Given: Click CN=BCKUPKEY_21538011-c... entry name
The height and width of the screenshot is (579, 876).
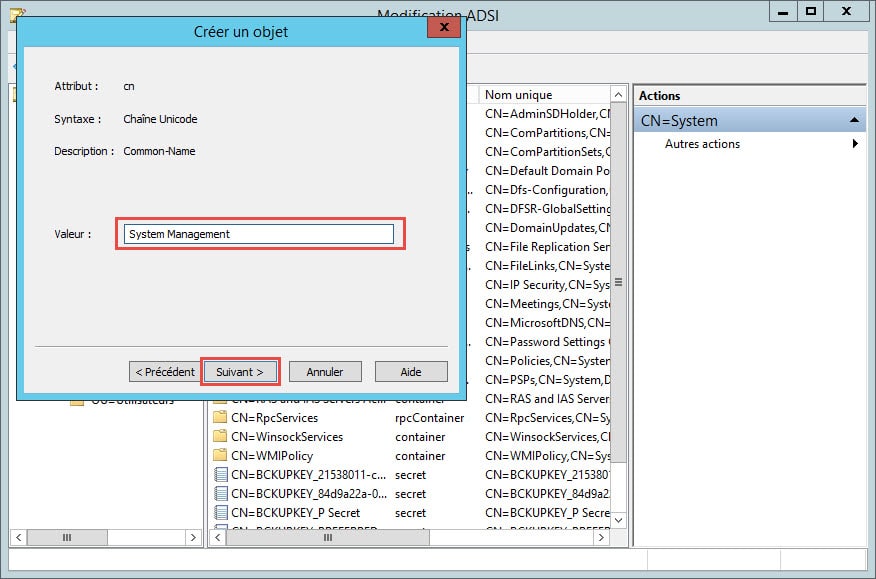Looking at the screenshot, I should pos(308,474).
